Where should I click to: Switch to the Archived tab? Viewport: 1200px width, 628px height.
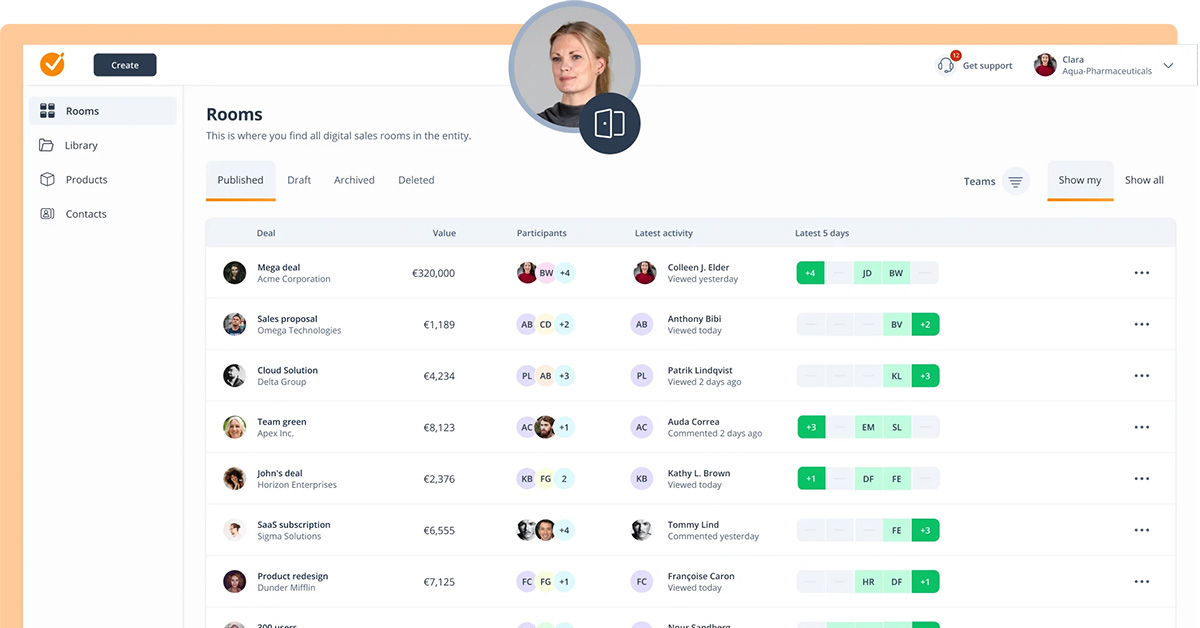click(x=354, y=180)
